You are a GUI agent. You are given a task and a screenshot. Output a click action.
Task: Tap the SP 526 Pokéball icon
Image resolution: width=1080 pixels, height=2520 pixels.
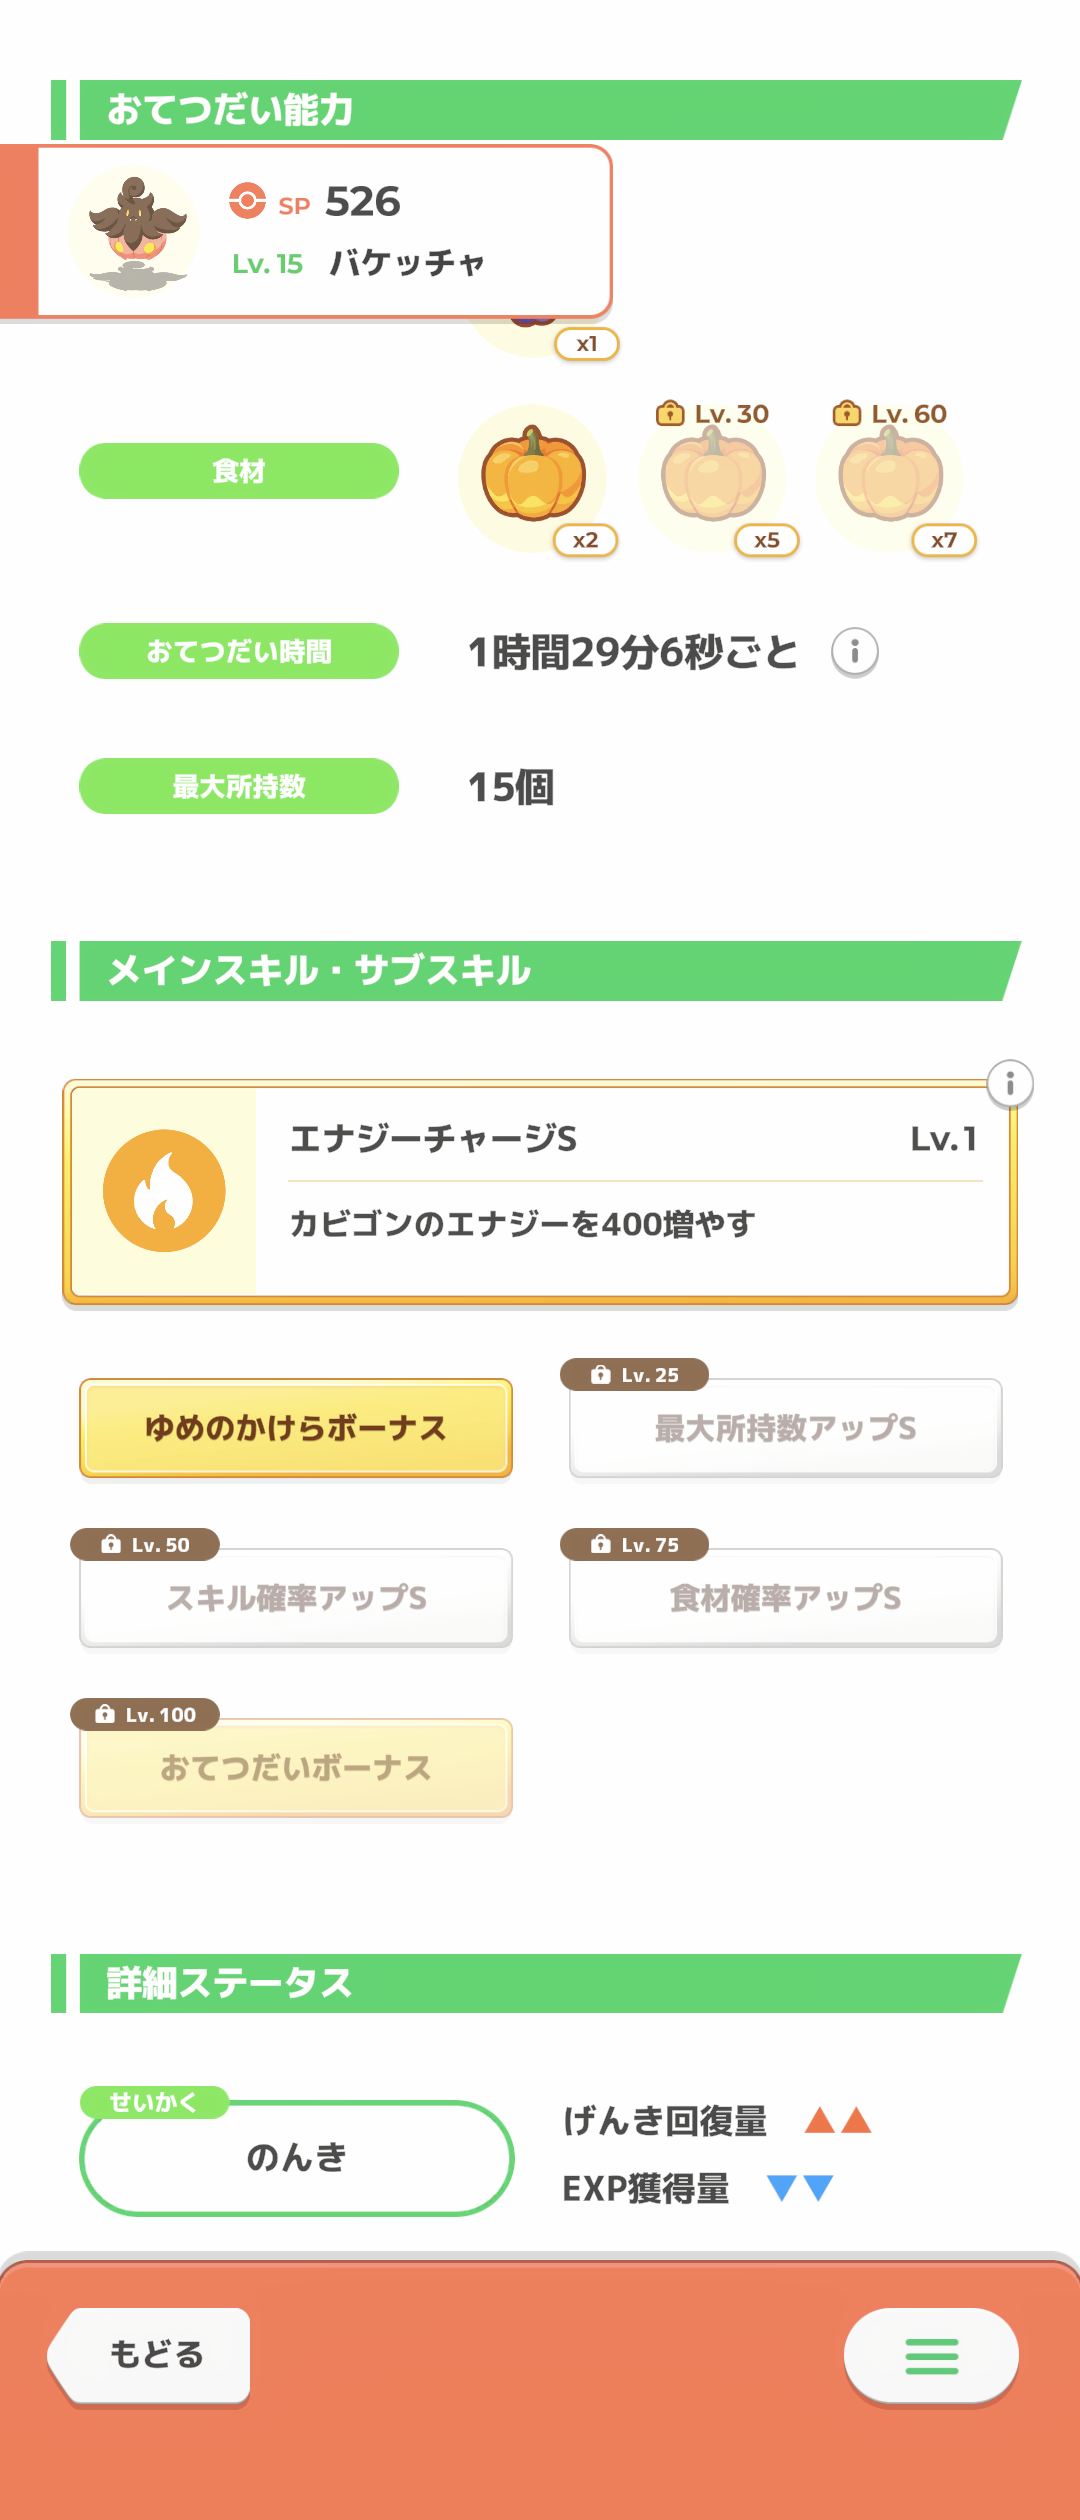tap(247, 201)
